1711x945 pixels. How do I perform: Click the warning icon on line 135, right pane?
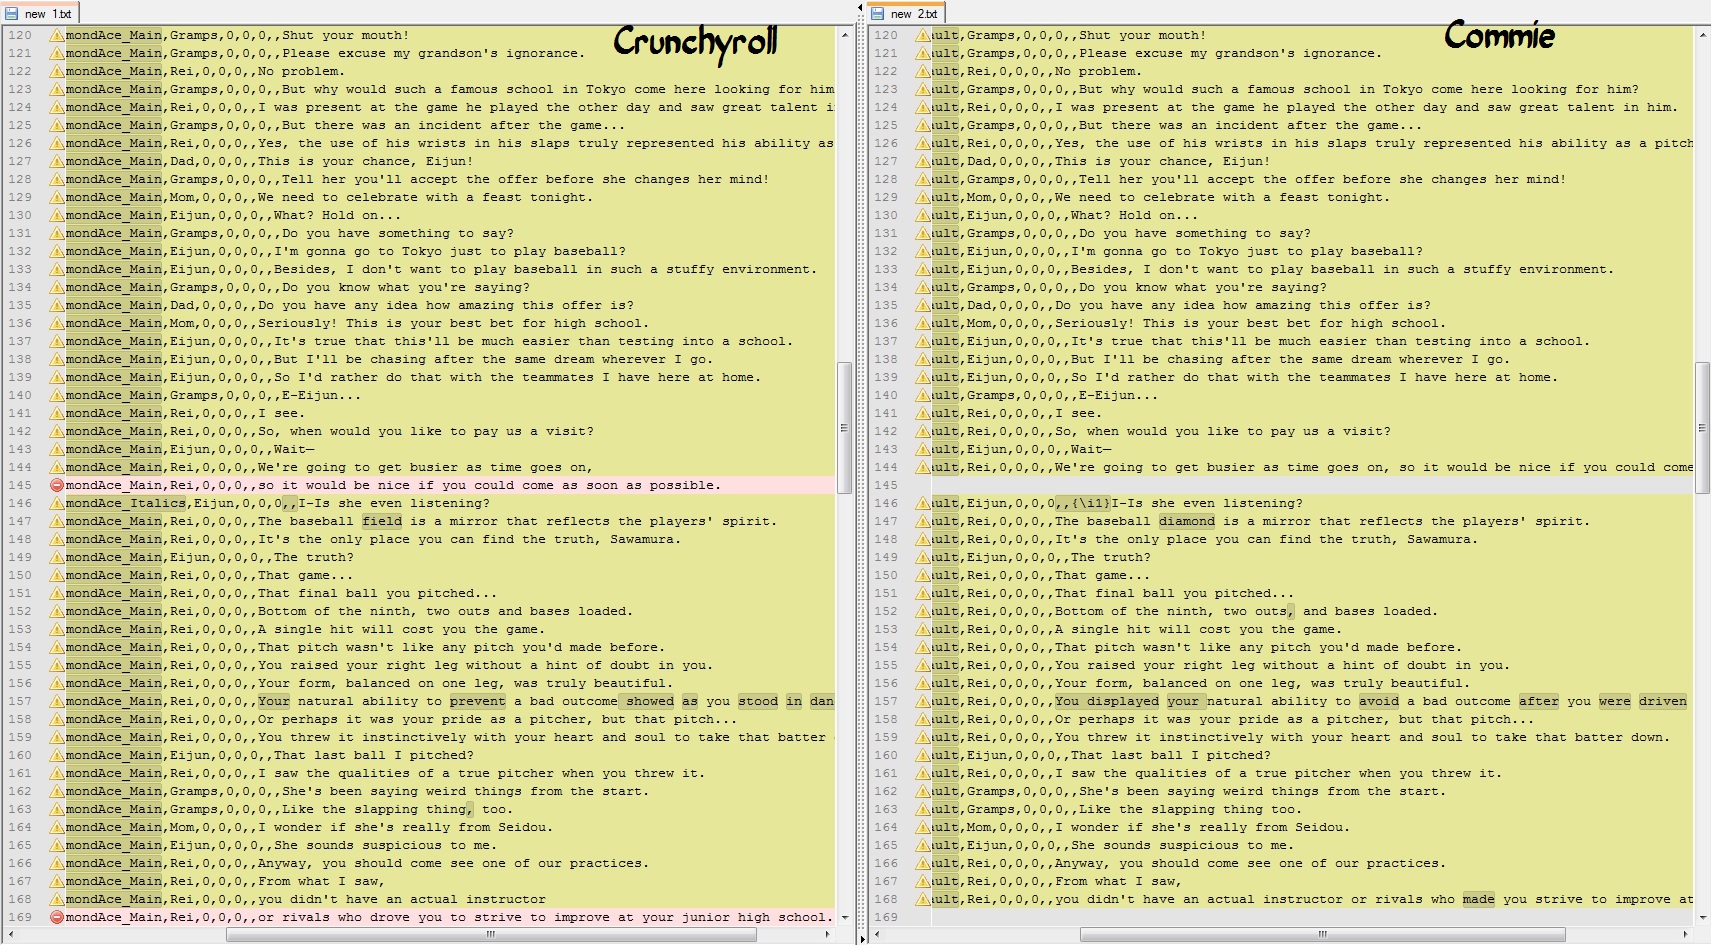[x=923, y=305]
